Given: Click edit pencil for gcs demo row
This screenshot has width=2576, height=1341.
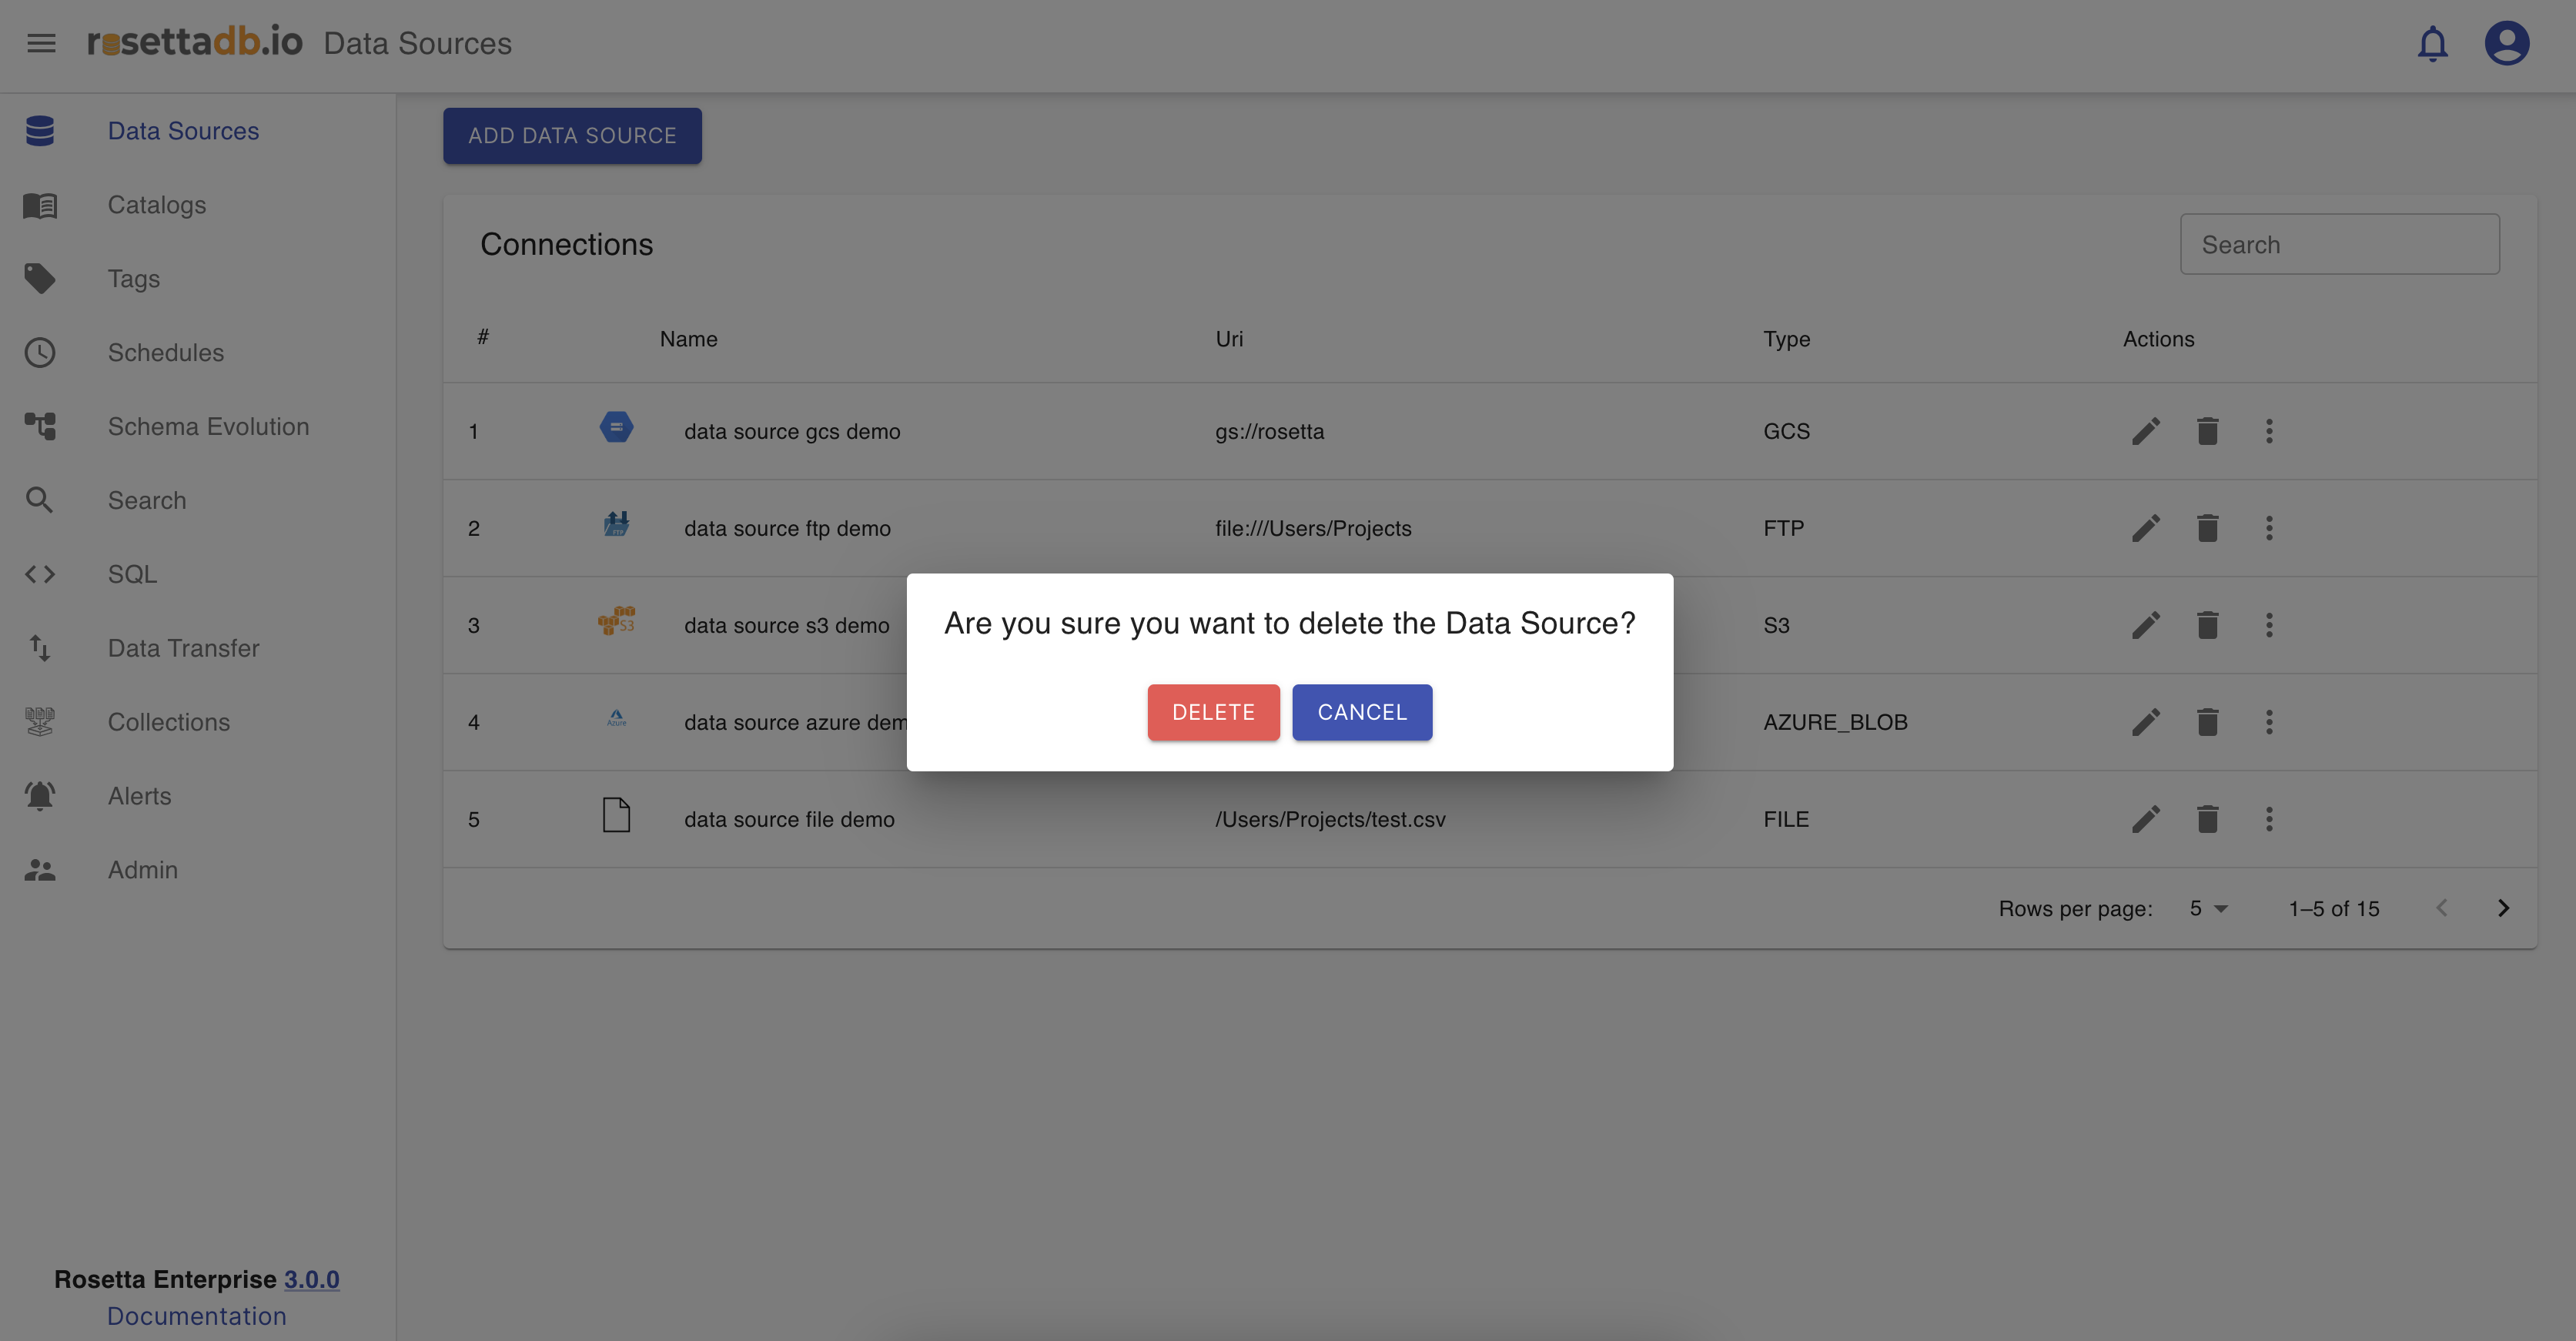Looking at the screenshot, I should click(2146, 431).
